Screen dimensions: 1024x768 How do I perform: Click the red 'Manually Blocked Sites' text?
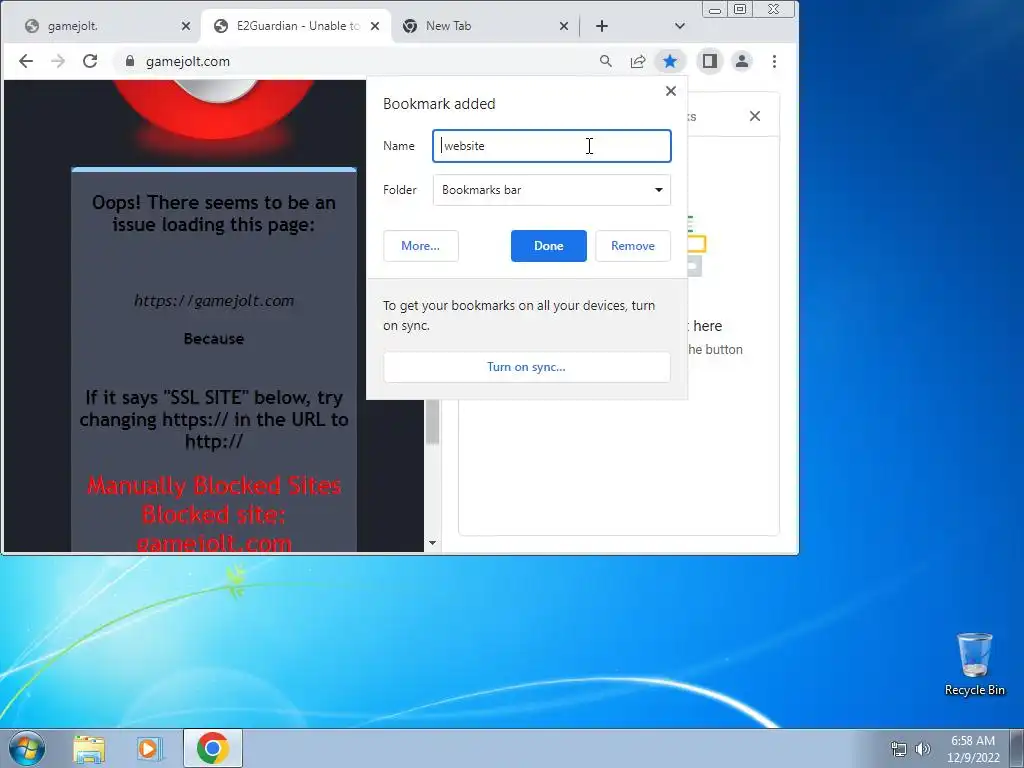[x=214, y=486]
